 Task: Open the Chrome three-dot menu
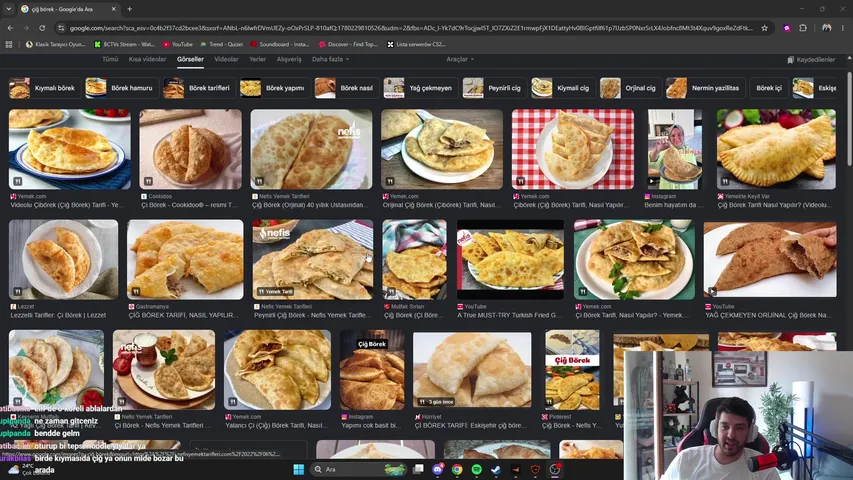[x=843, y=28]
